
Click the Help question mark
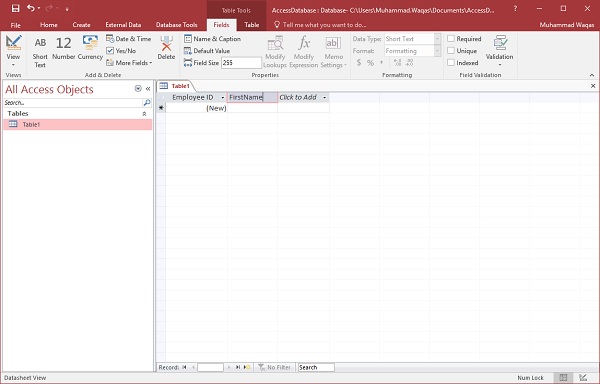pos(516,8)
